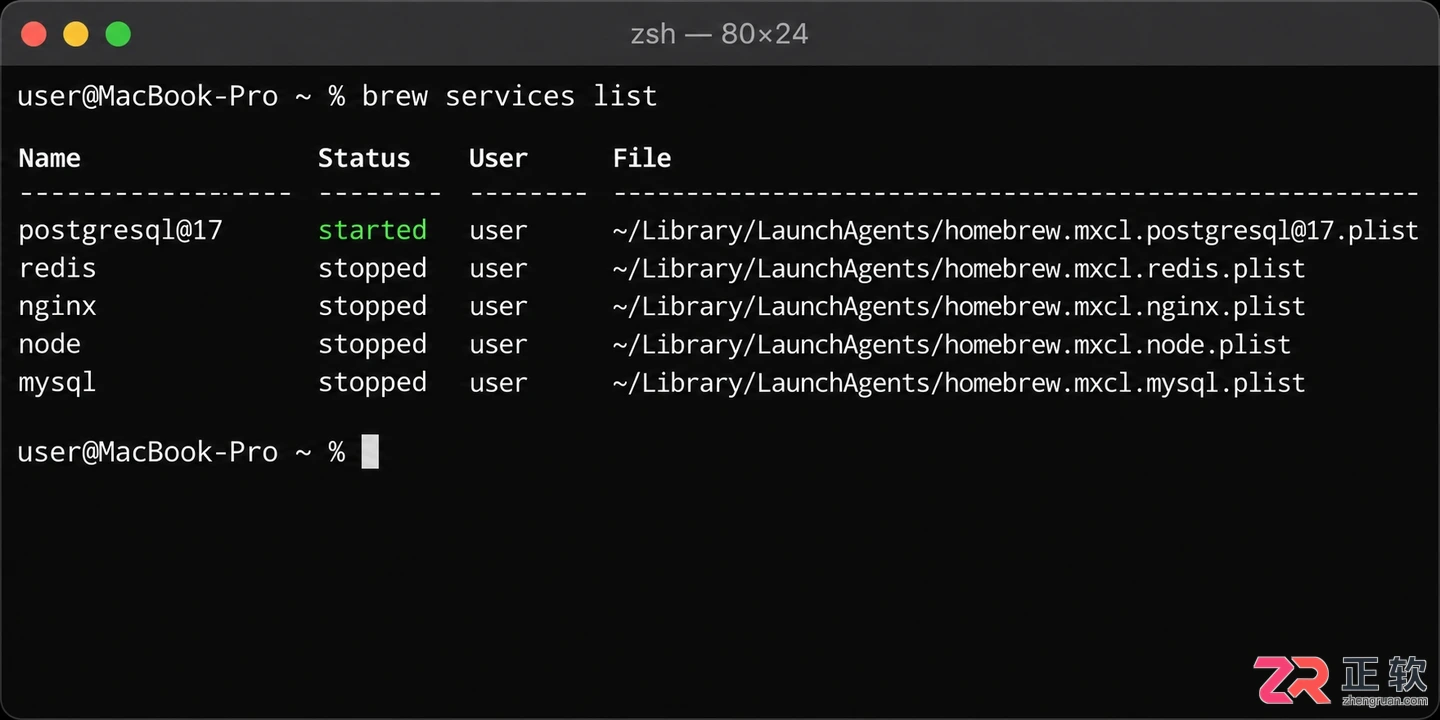Image resolution: width=1440 pixels, height=720 pixels.
Task: Select the 'node' service name
Action: click(x=49, y=344)
